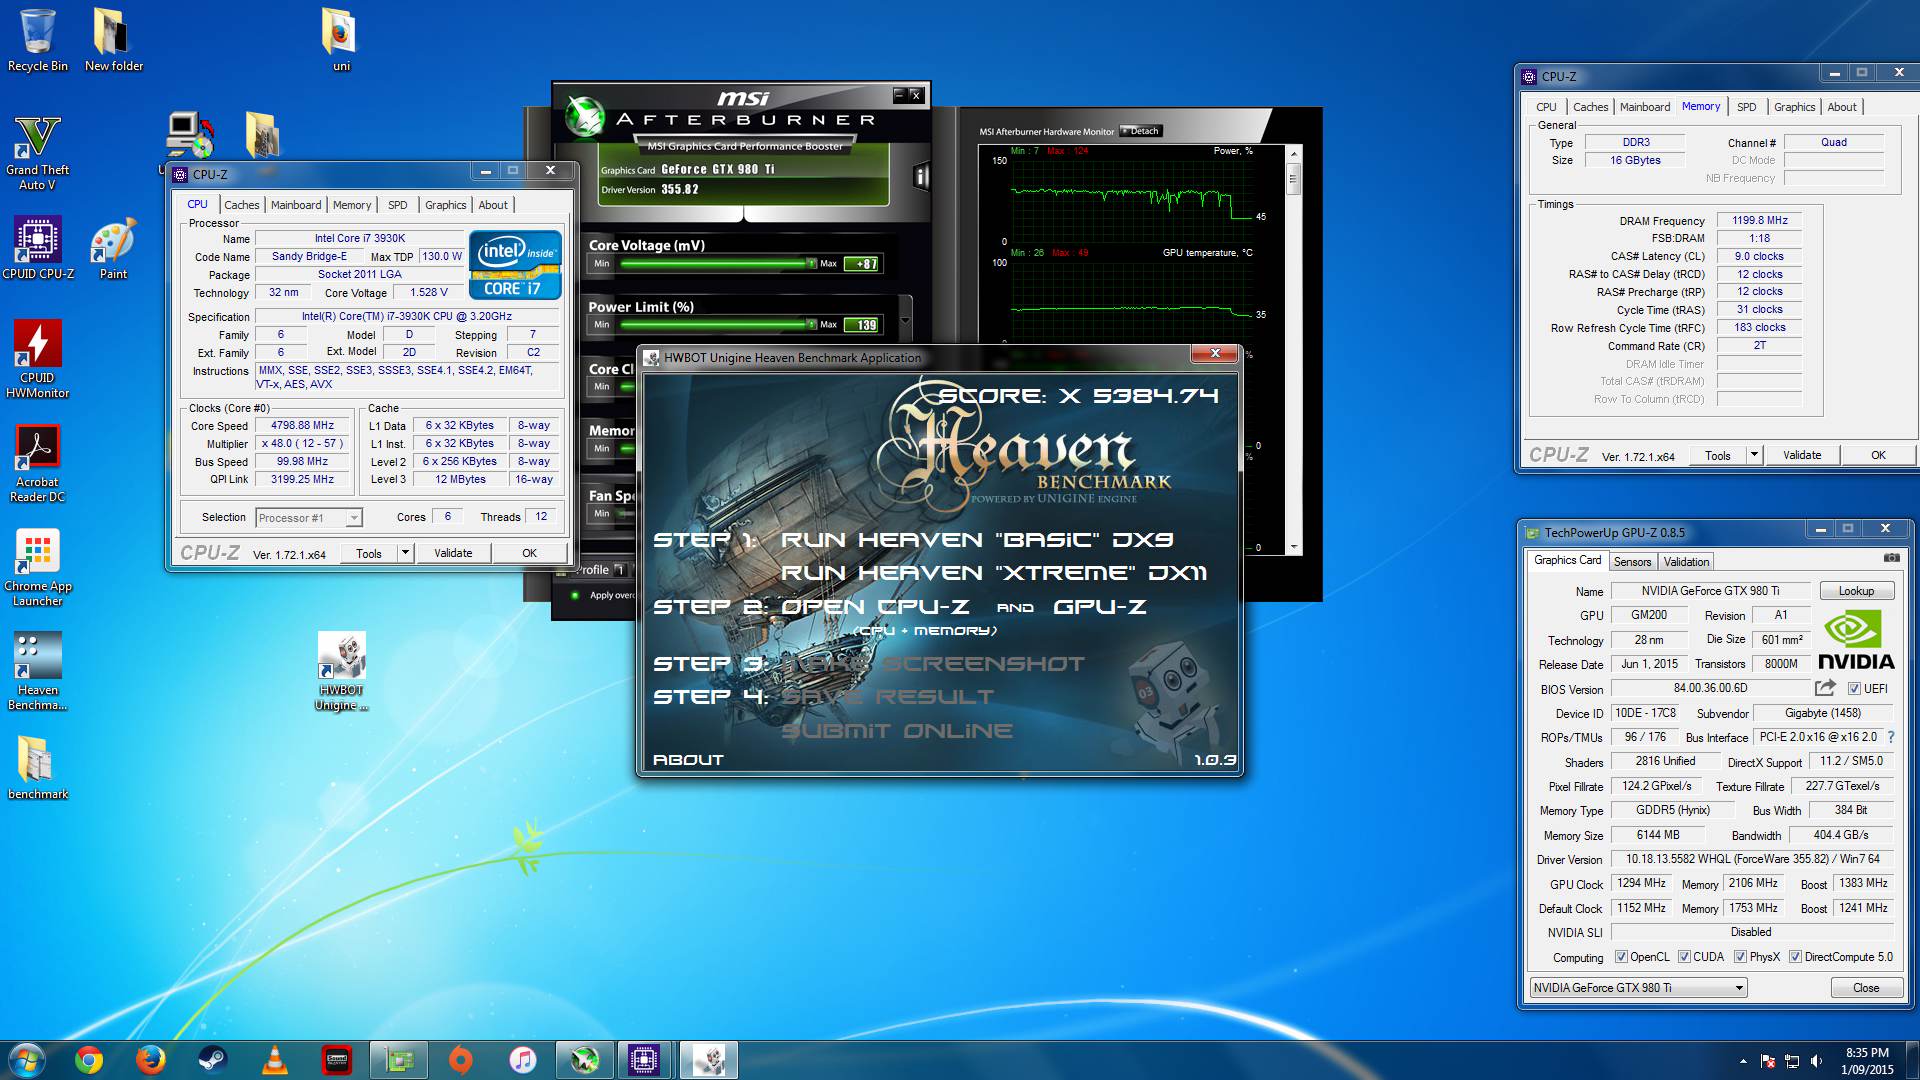Click the Core Voltage slider in Afterburner

(718, 264)
